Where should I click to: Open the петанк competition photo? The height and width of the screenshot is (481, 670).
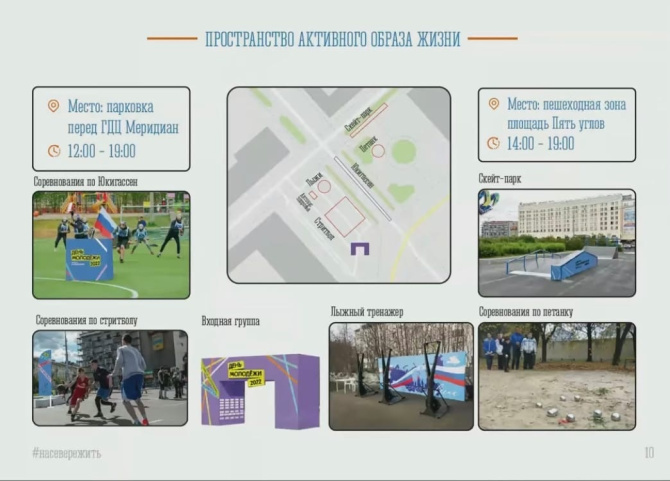tap(556, 376)
